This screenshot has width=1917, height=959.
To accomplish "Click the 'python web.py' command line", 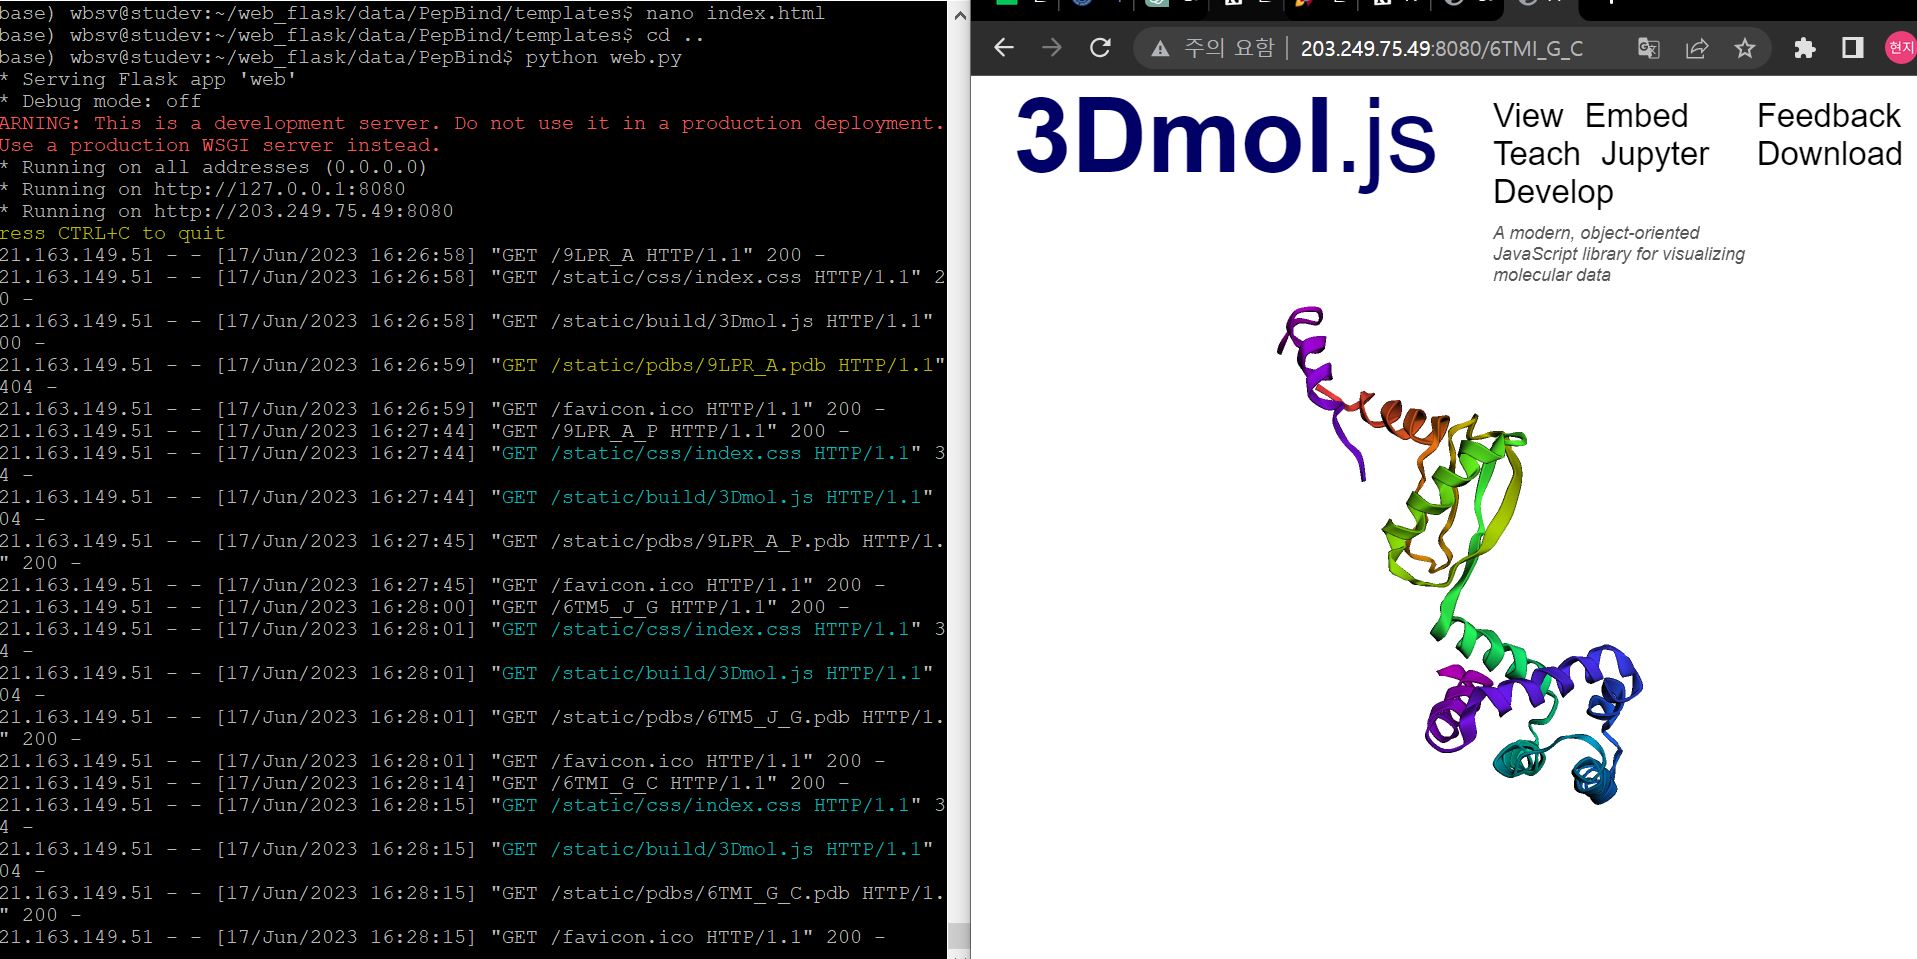I will click(x=340, y=57).
